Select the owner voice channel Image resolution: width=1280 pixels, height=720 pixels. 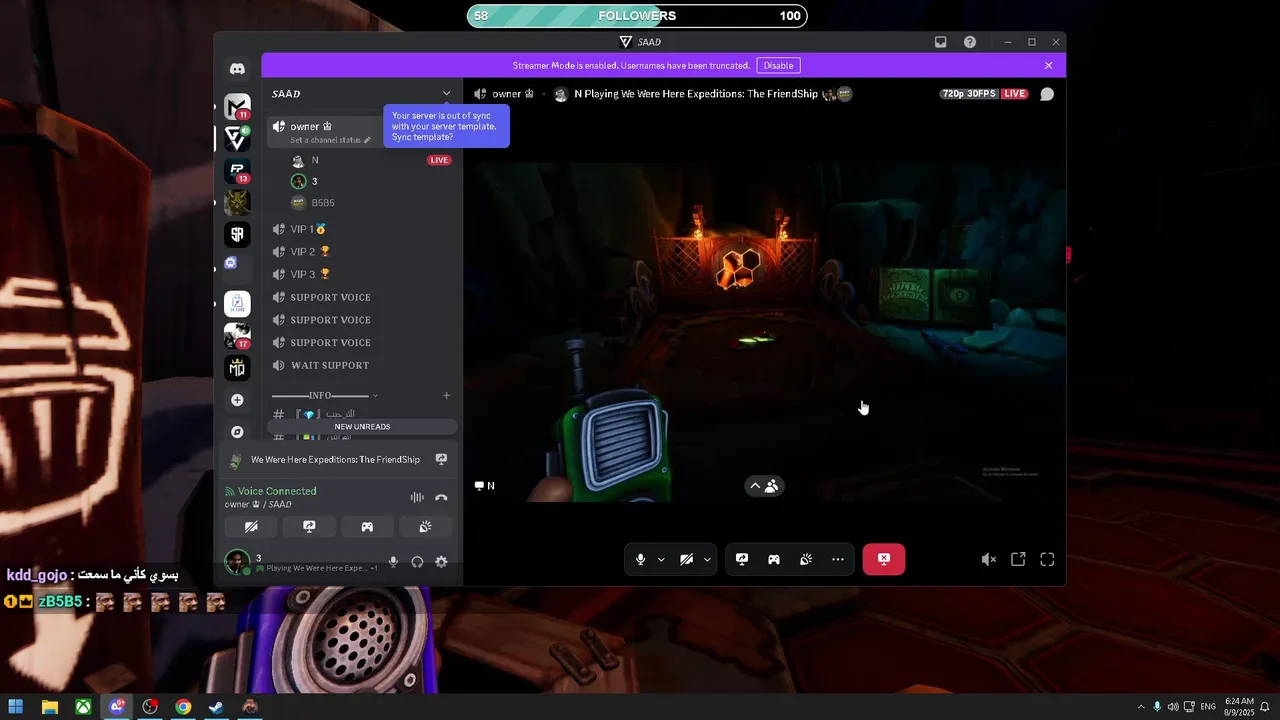[x=325, y=131]
